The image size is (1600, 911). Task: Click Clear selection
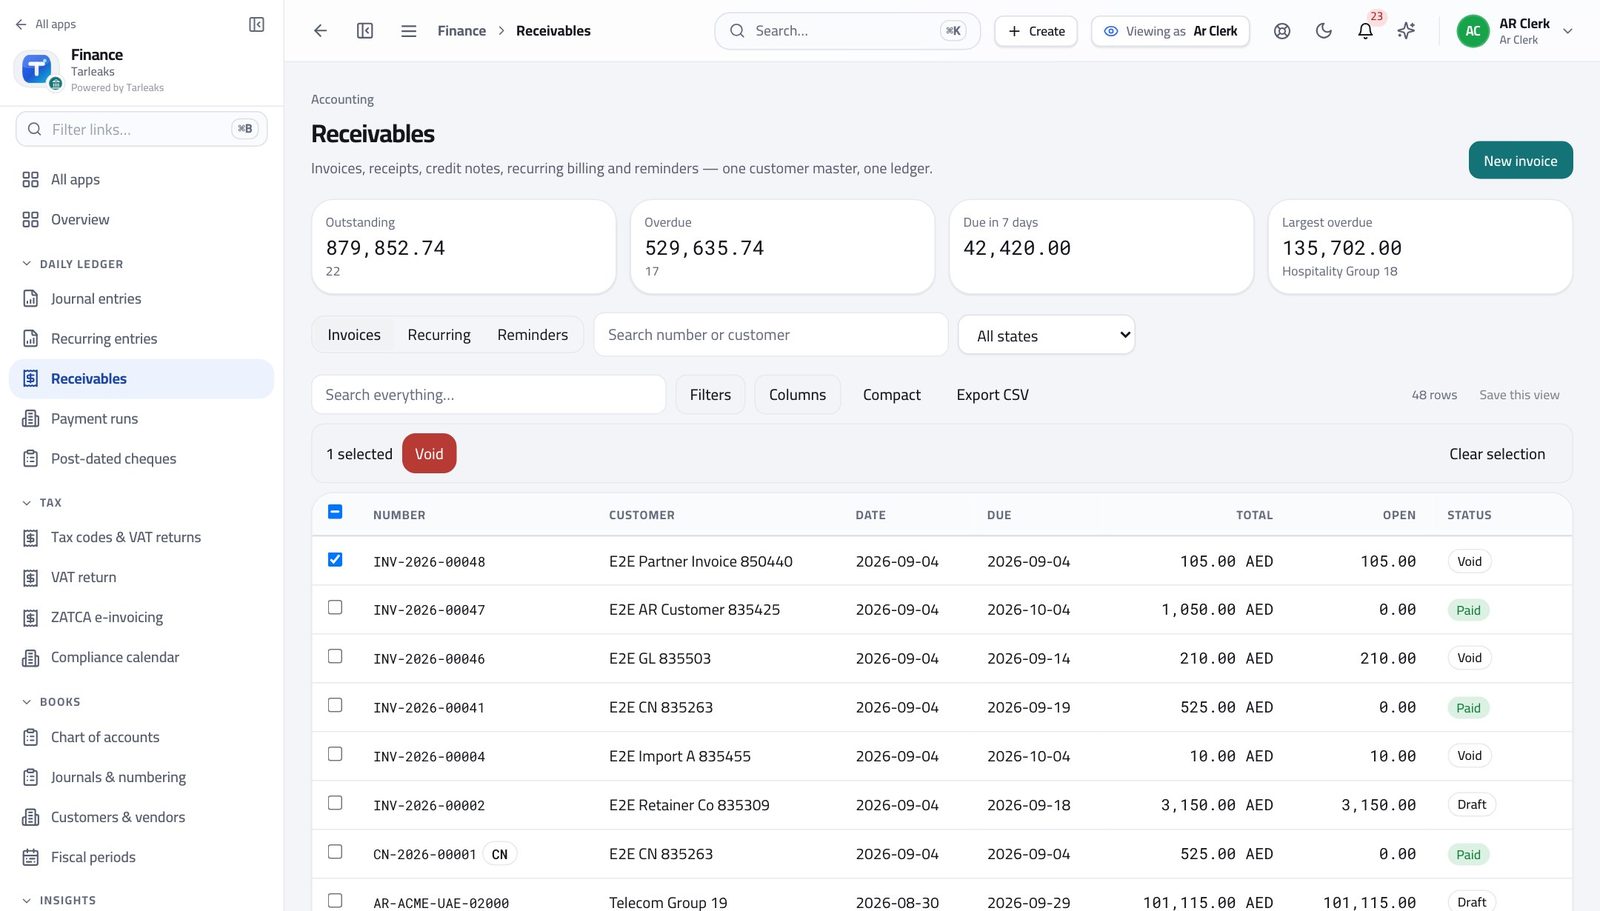click(1497, 454)
